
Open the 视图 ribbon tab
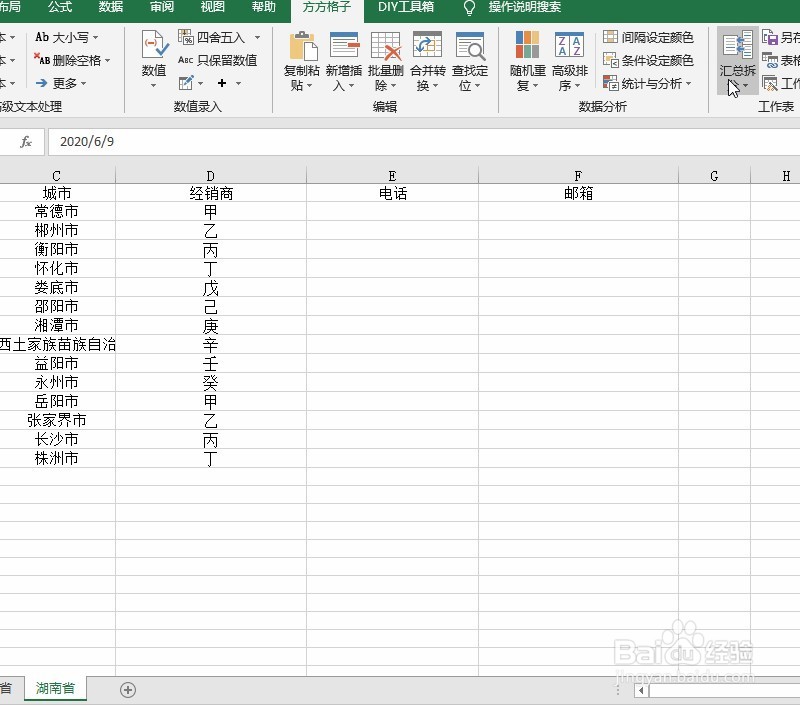(x=213, y=7)
